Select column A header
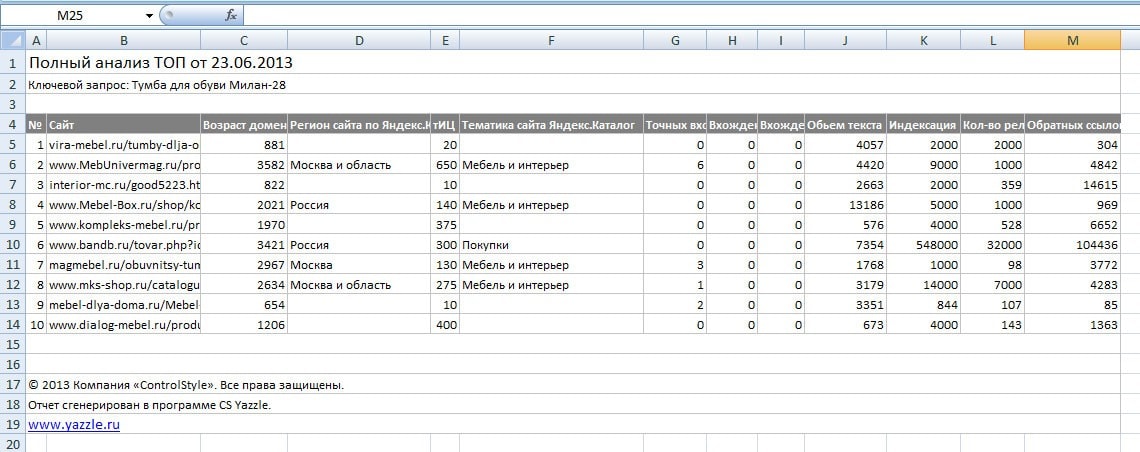This screenshot has width=1140, height=452. pyautogui.click(x=36, y=41)
